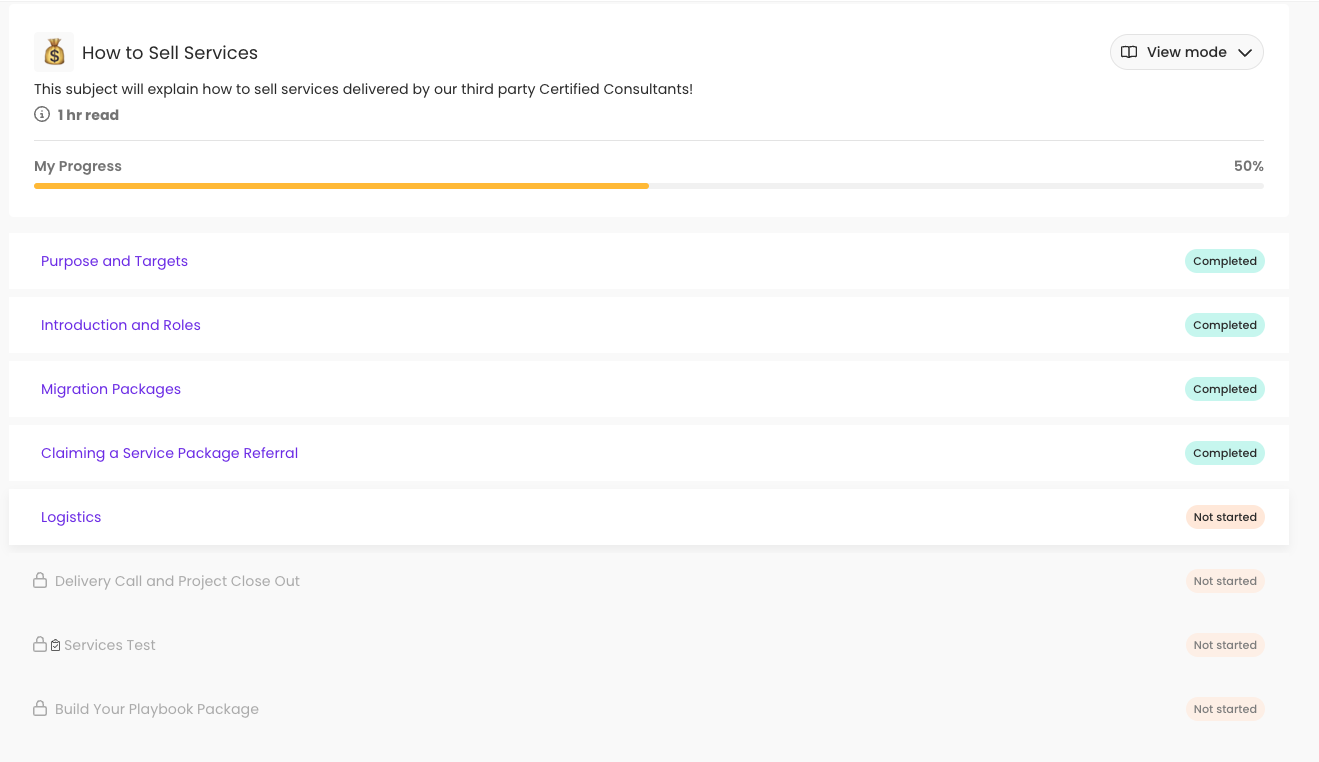Screen dimensions: 1319x762
Task: Click the lock icon beside Services Test
Action: (40, 645)
